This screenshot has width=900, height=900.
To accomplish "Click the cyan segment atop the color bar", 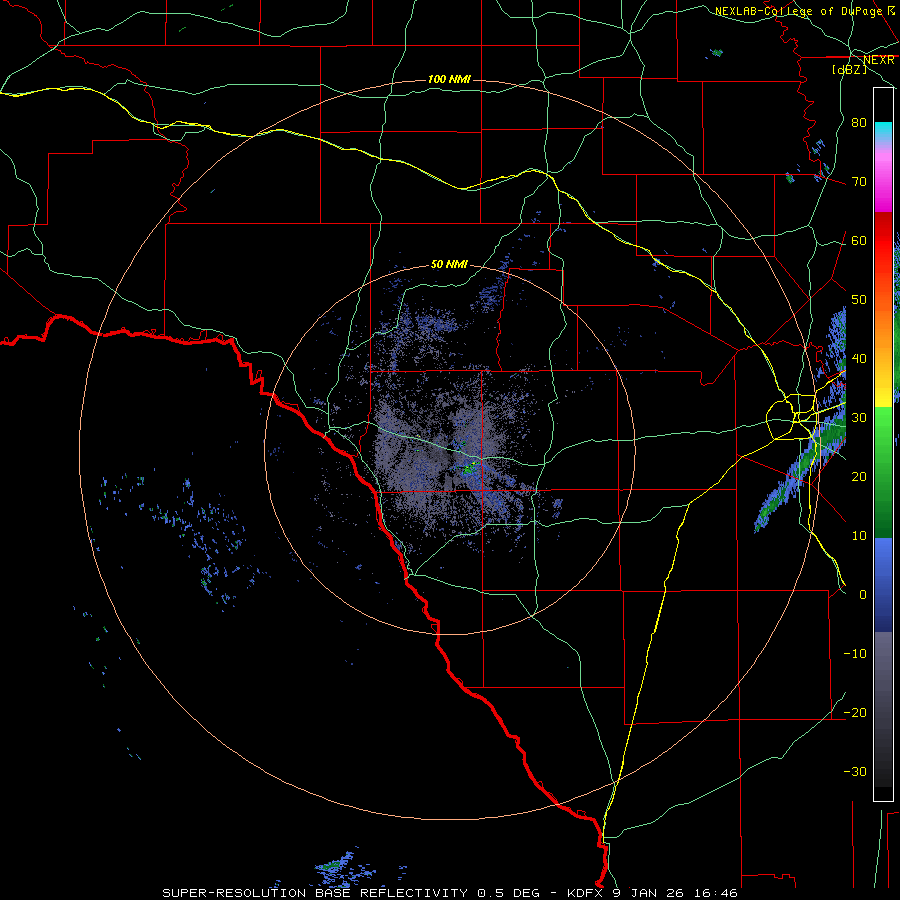I will point(883,132).
